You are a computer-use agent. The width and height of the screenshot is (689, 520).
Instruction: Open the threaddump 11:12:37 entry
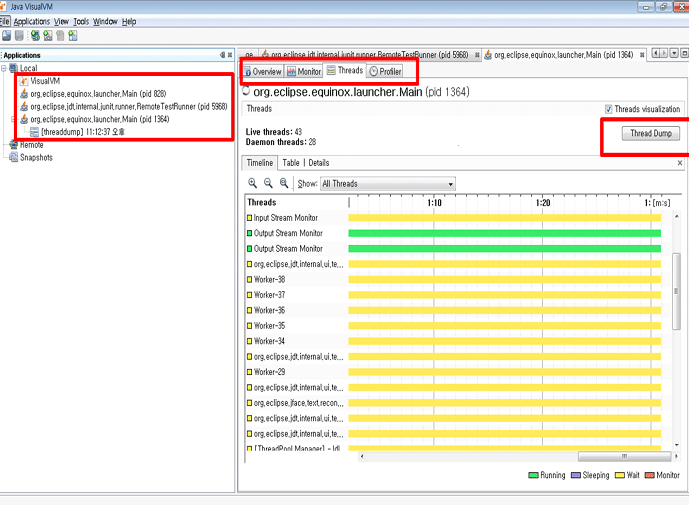pyautogui.click(x=77, y=132)
